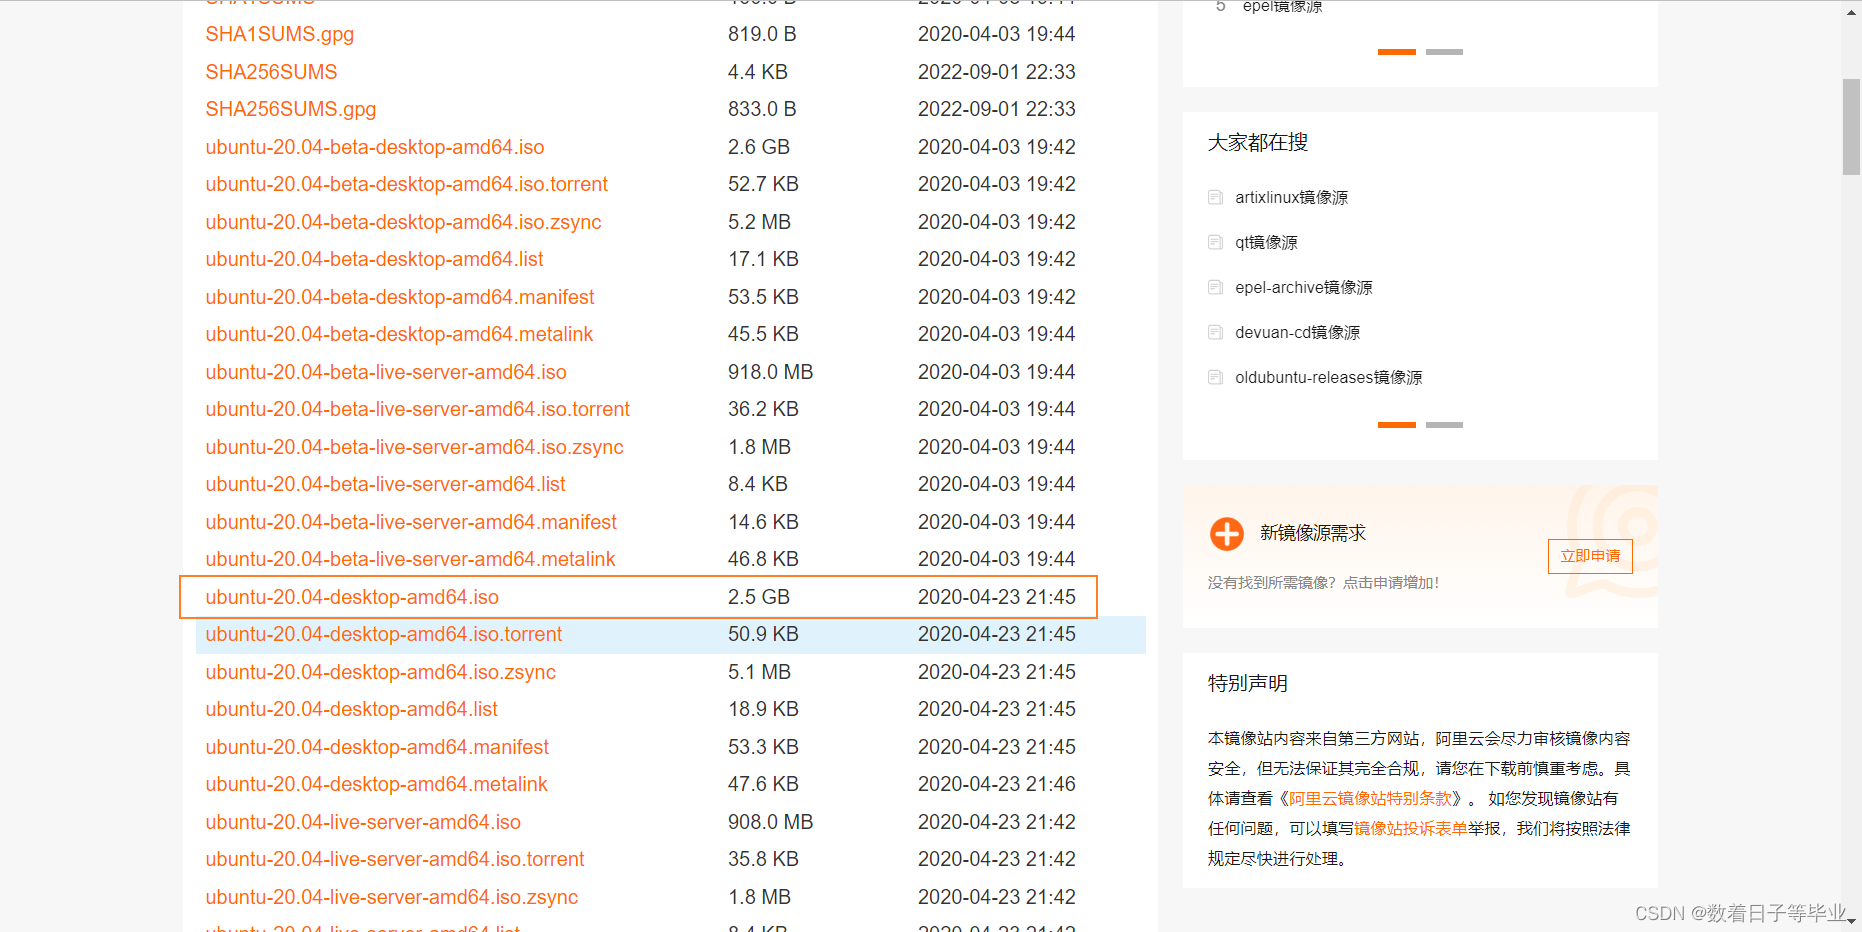
Task: Open the epel-archive镜像源 search suggestion
Action: point(1304,287)
